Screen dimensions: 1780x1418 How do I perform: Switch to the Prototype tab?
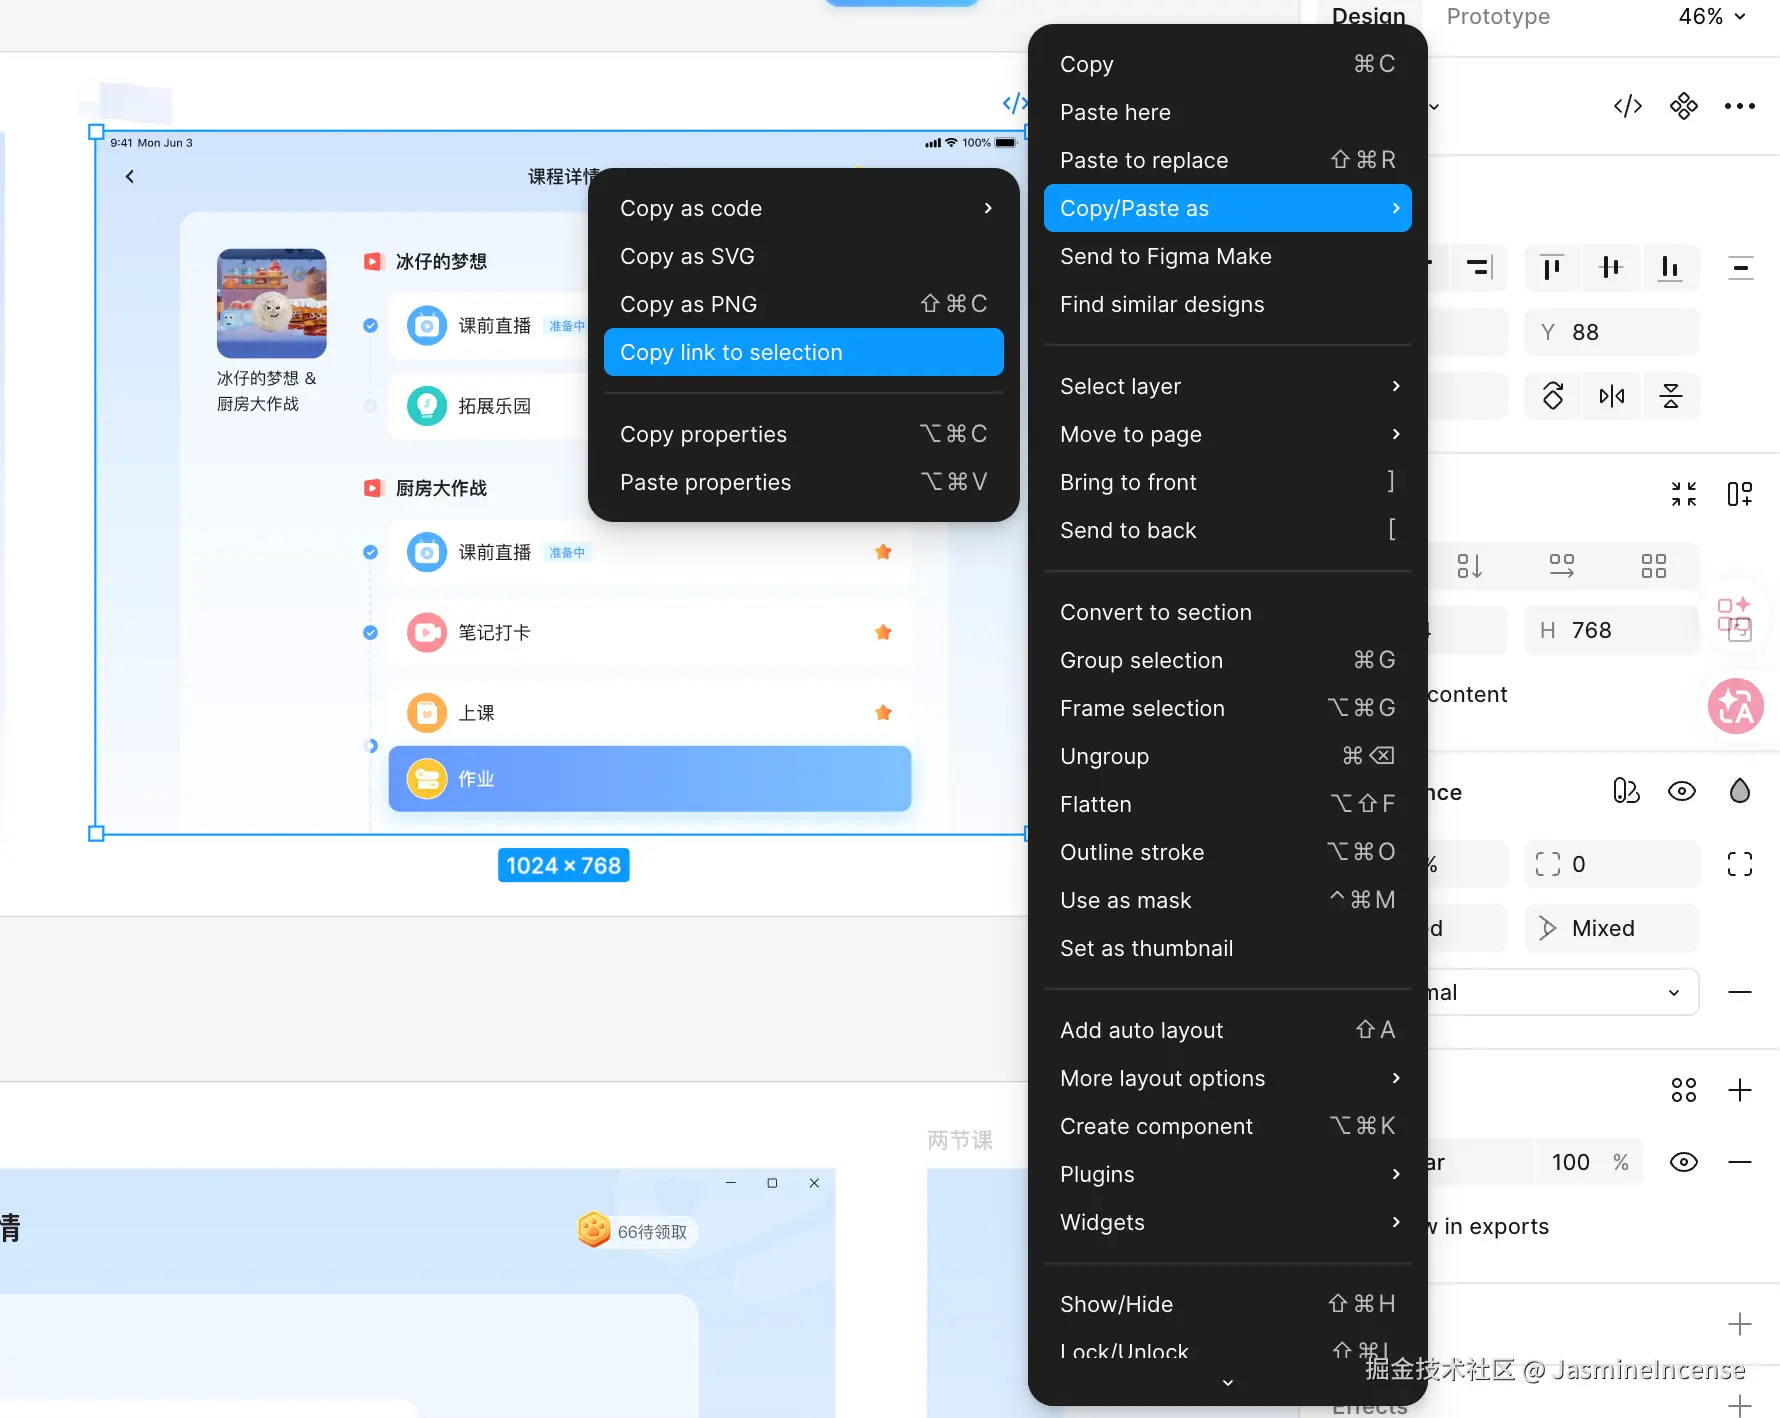coord(1498,16)
